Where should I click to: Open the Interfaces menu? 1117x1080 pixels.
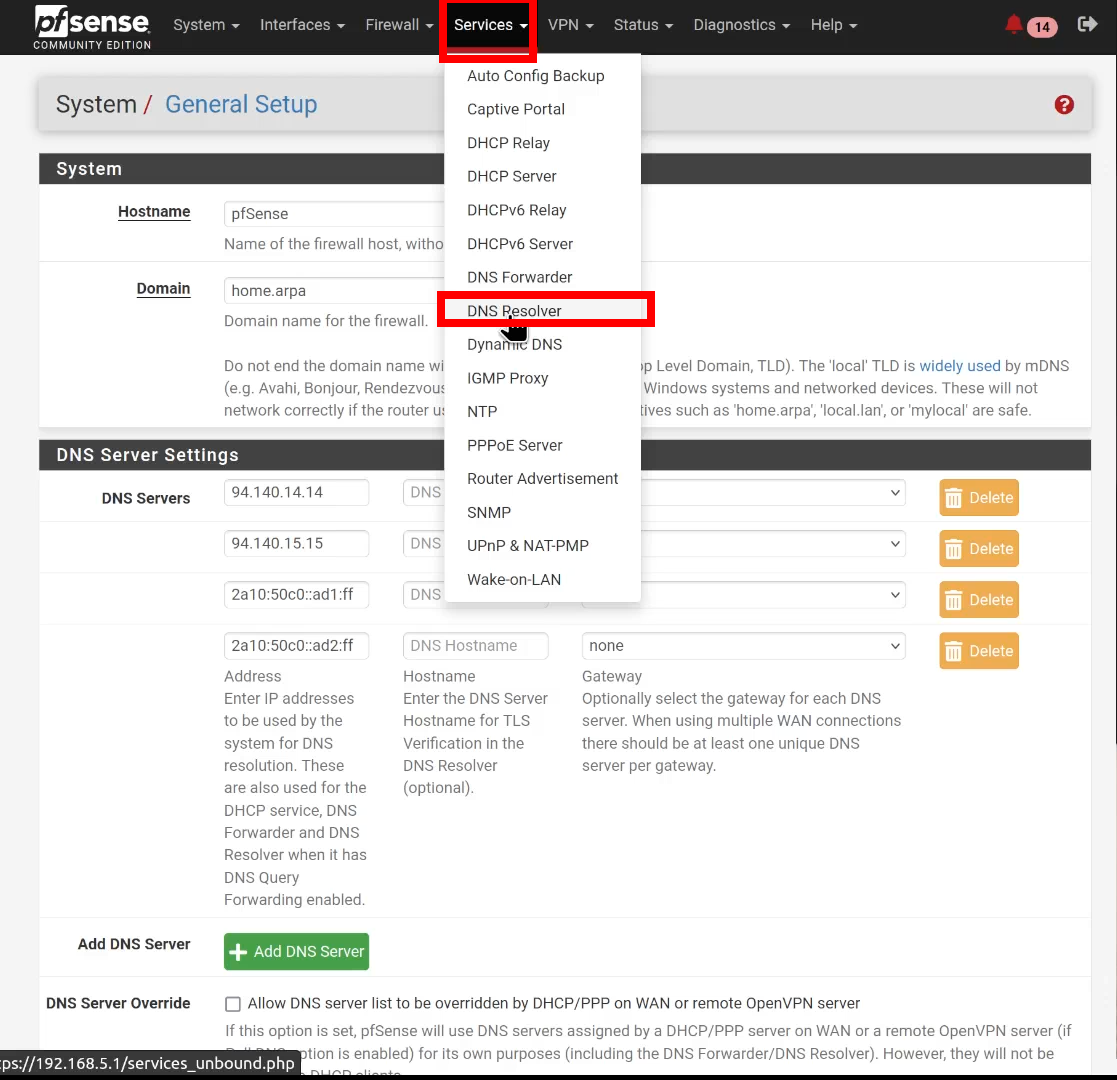click(302, 25)
